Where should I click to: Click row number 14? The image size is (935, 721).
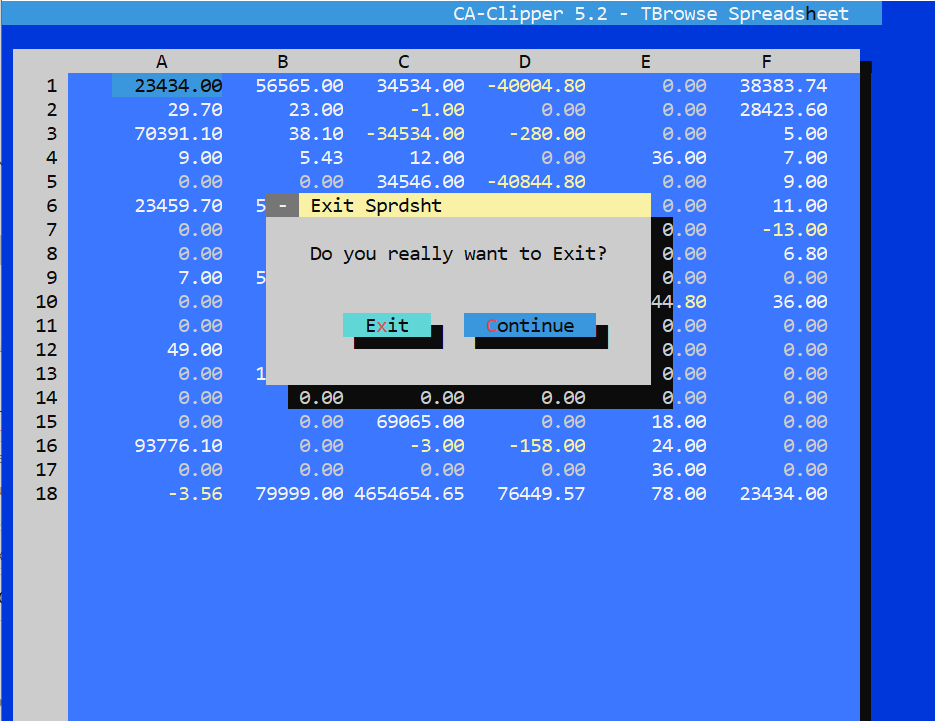tap(47, 397)
